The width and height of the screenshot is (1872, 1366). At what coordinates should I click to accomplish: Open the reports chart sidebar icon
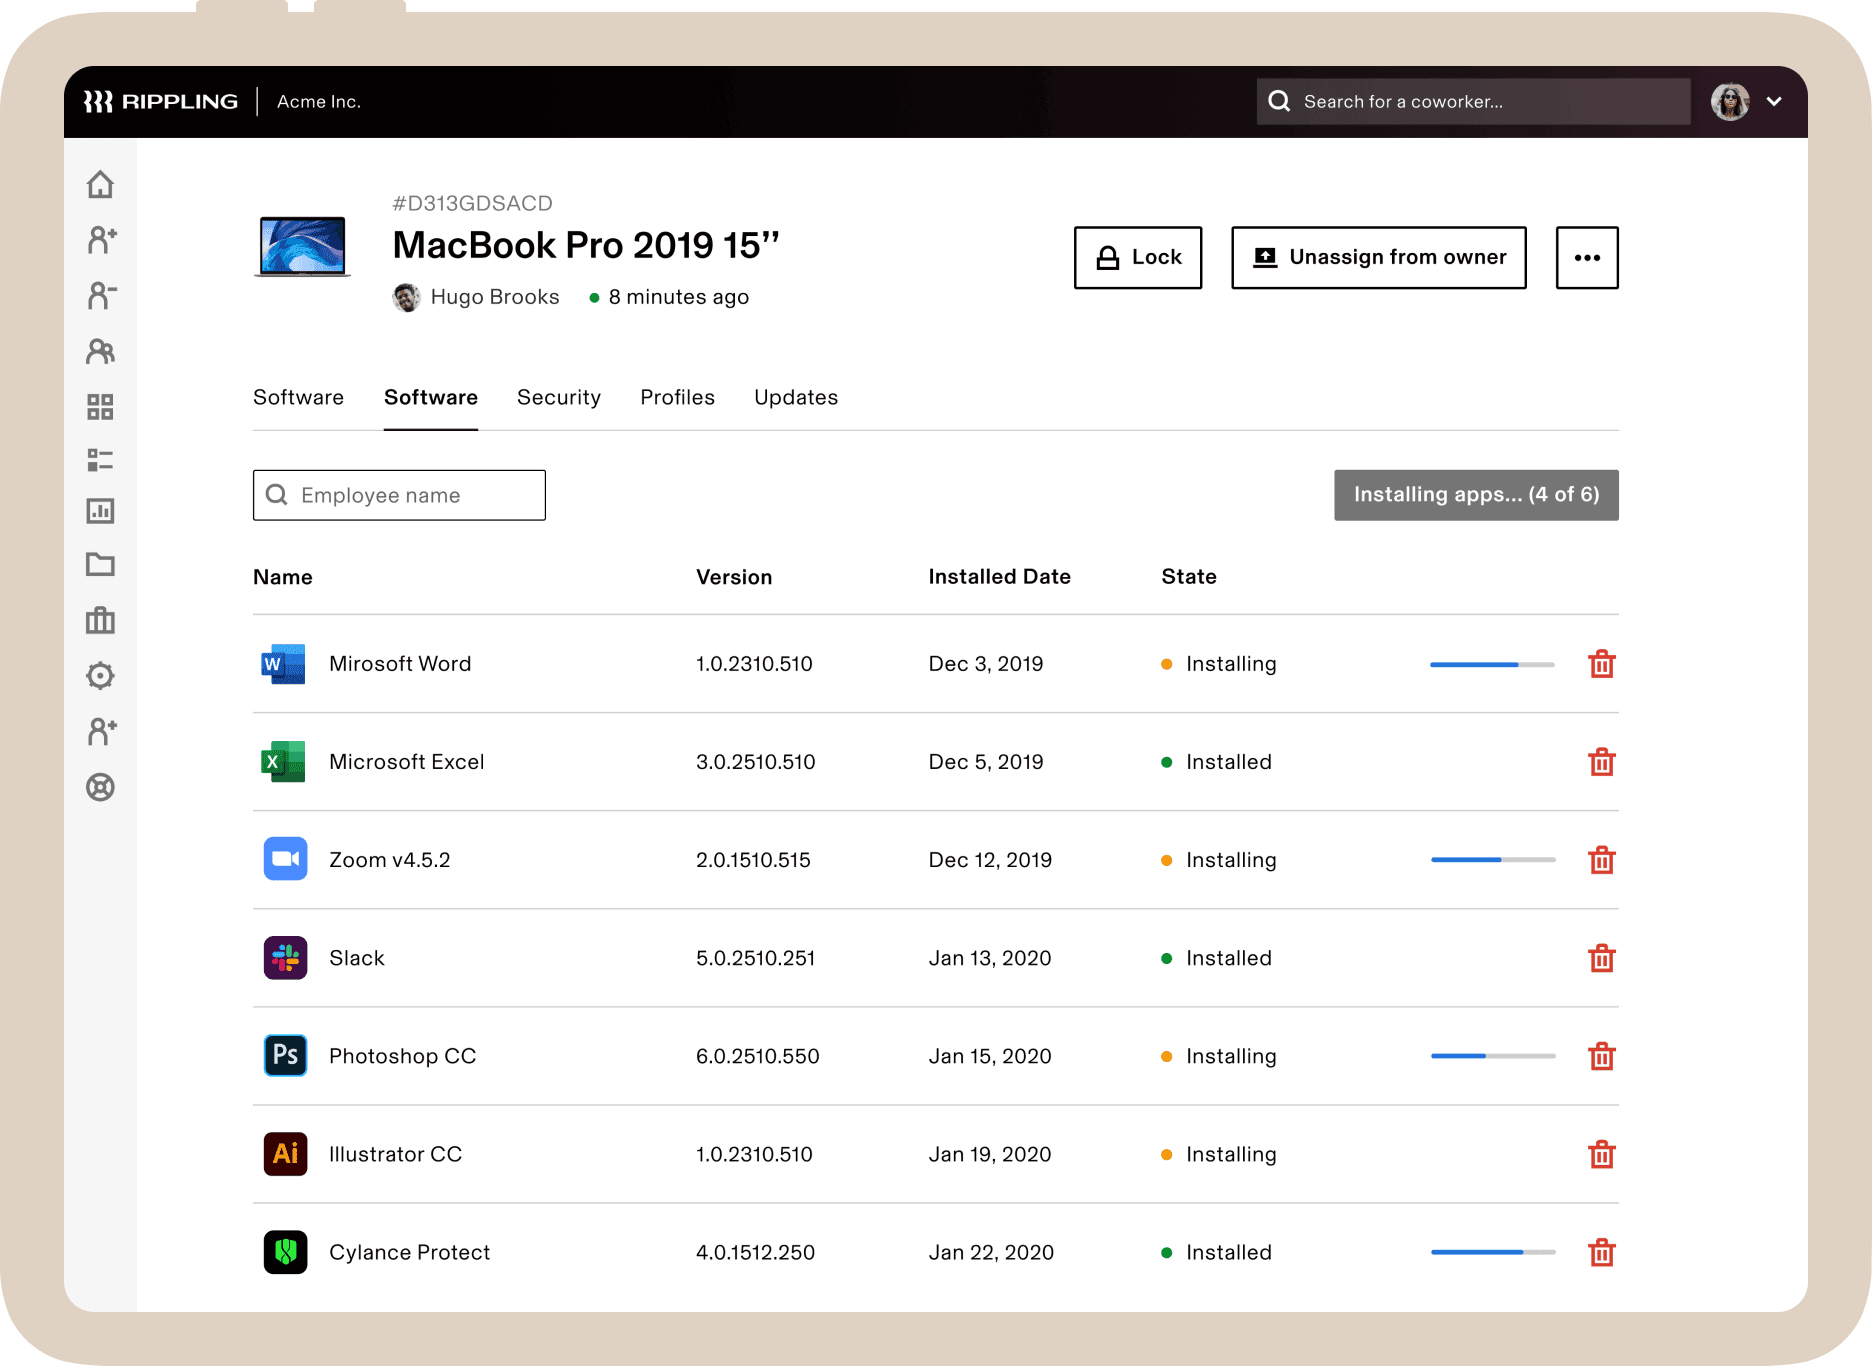pos(100,511)
